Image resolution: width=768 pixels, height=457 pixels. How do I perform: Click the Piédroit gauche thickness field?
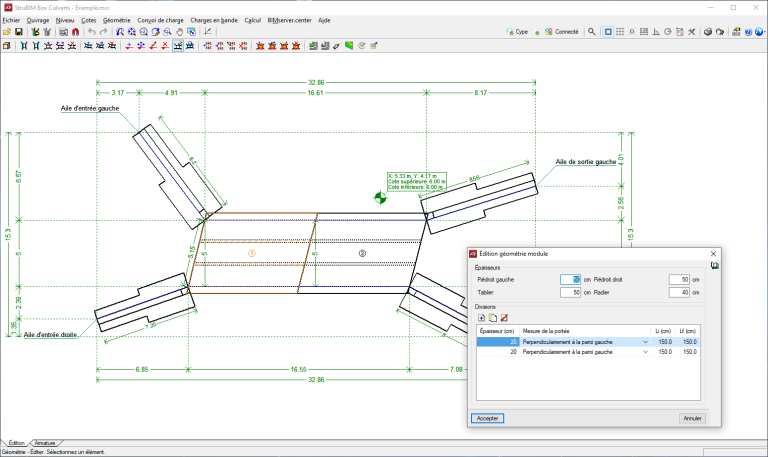tap(571, 279)
